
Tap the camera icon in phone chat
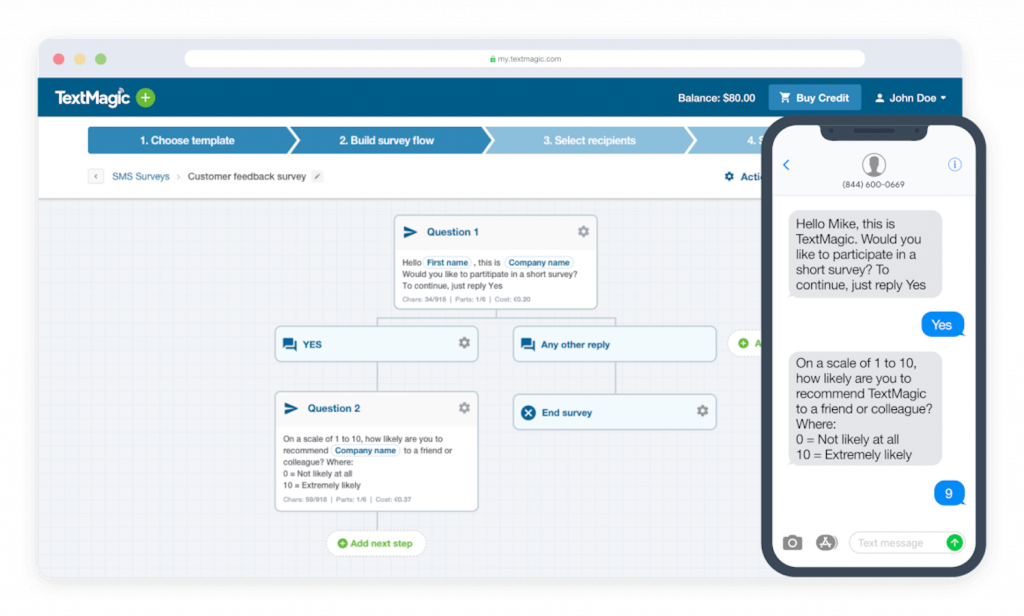point(792,543)
